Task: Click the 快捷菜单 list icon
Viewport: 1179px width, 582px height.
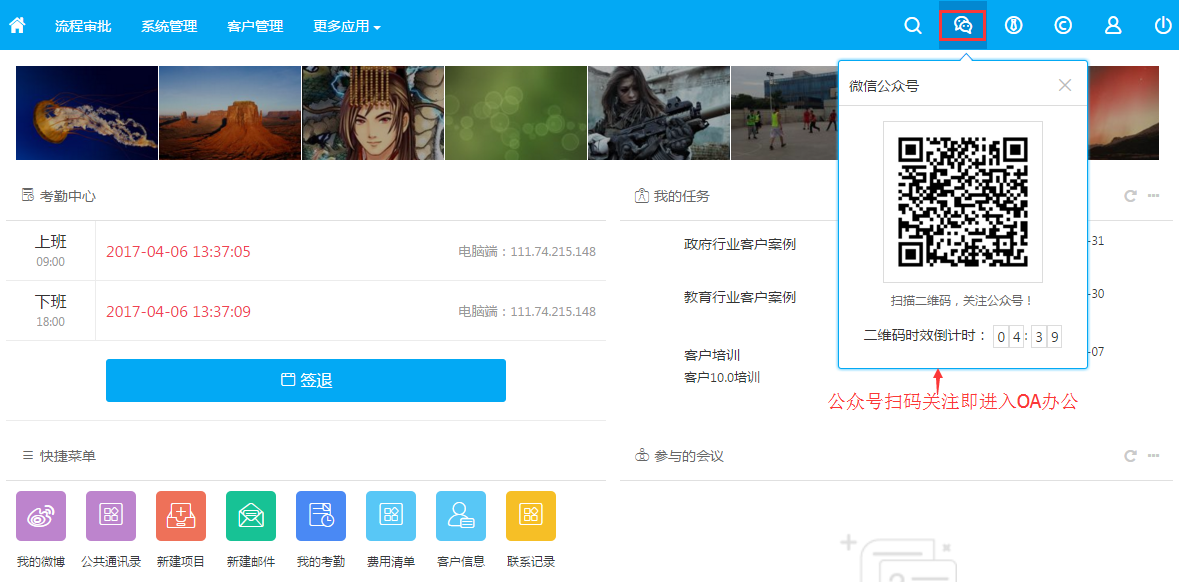Action: tap(28, 456)
